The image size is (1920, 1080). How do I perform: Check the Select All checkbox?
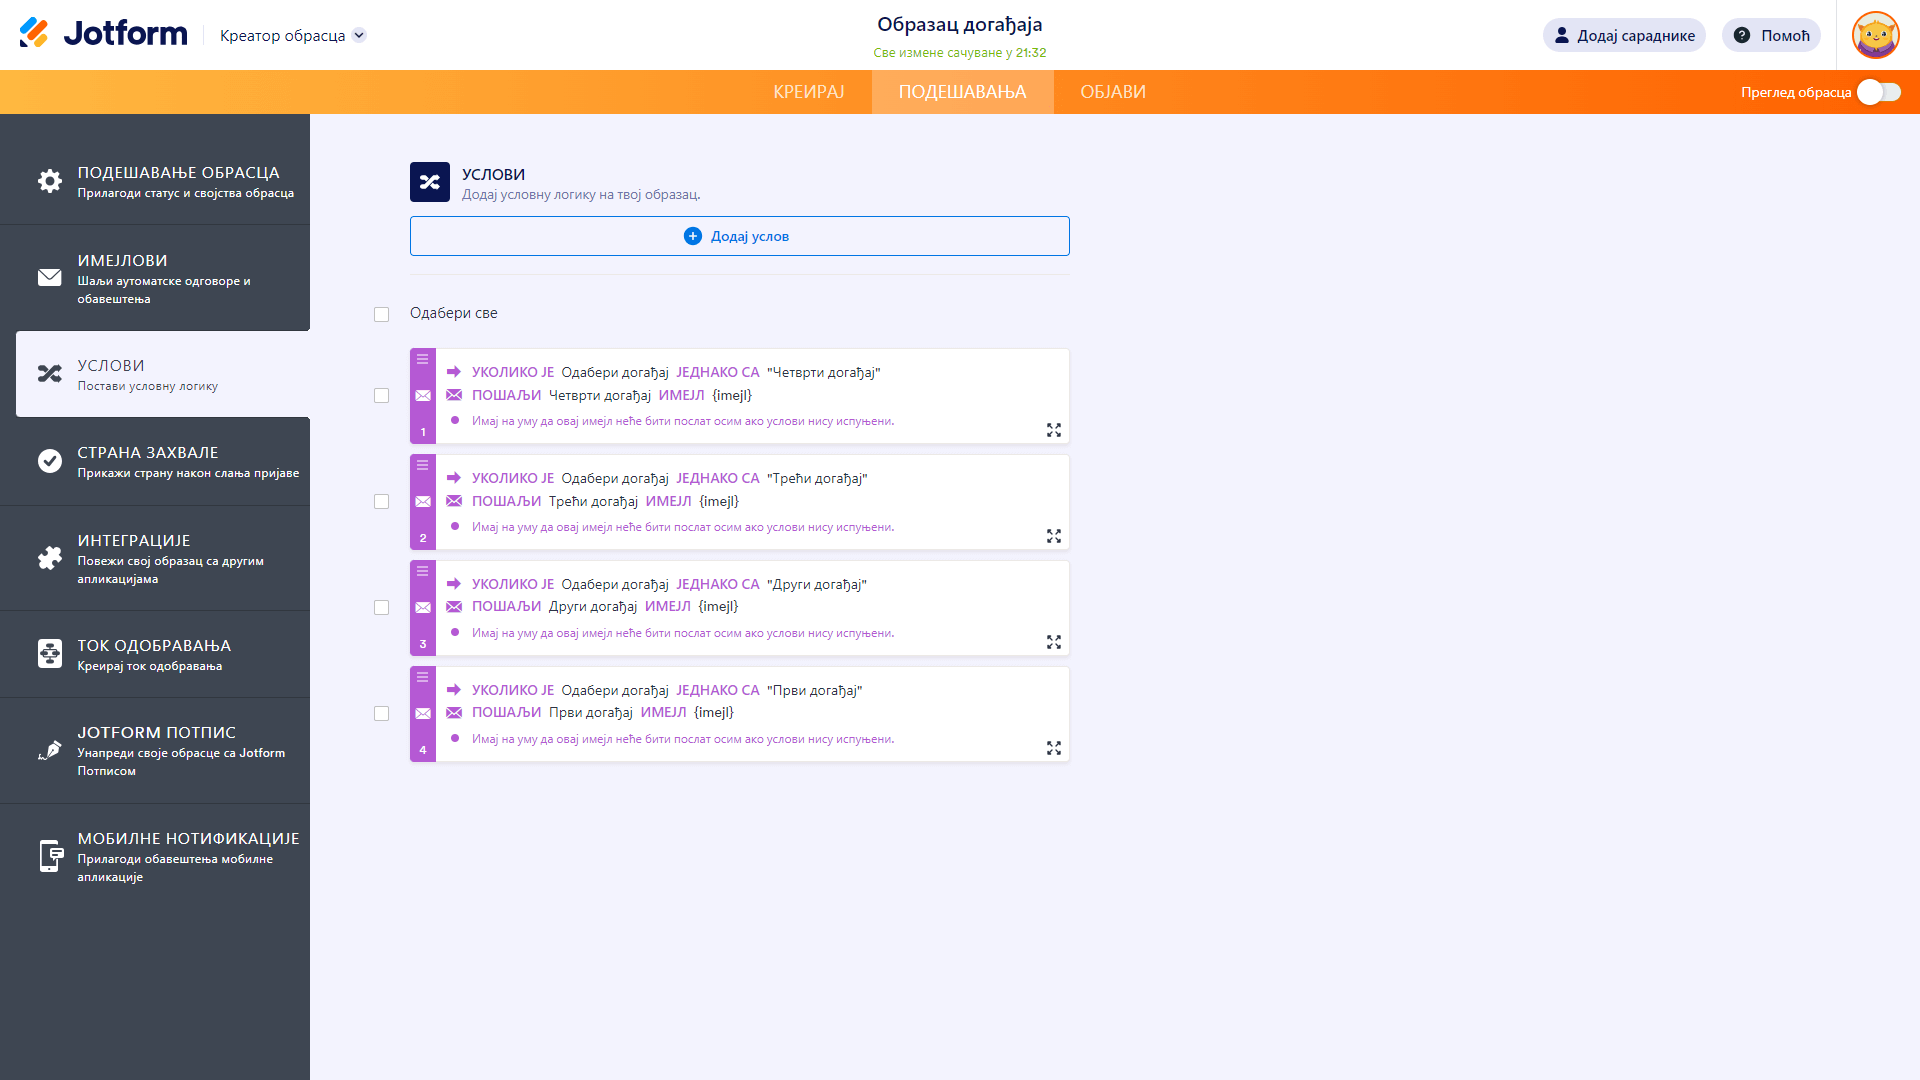click(381, 314)
